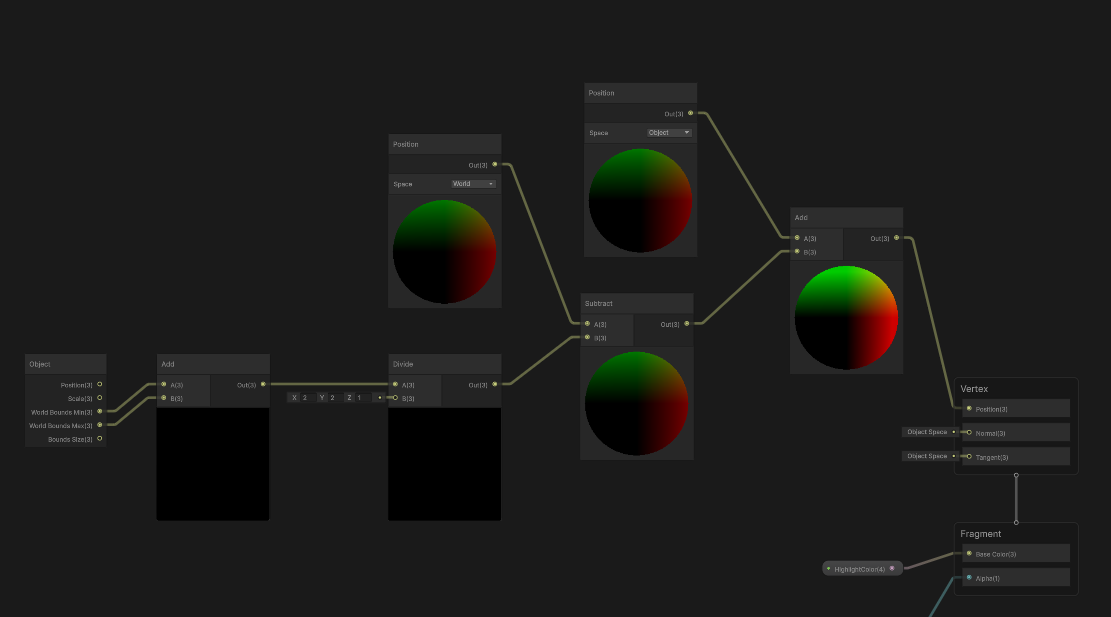Click the Out(3) output port of the Divide node
The height and width of the screenshot is (617, 1111).
(492, 384)
